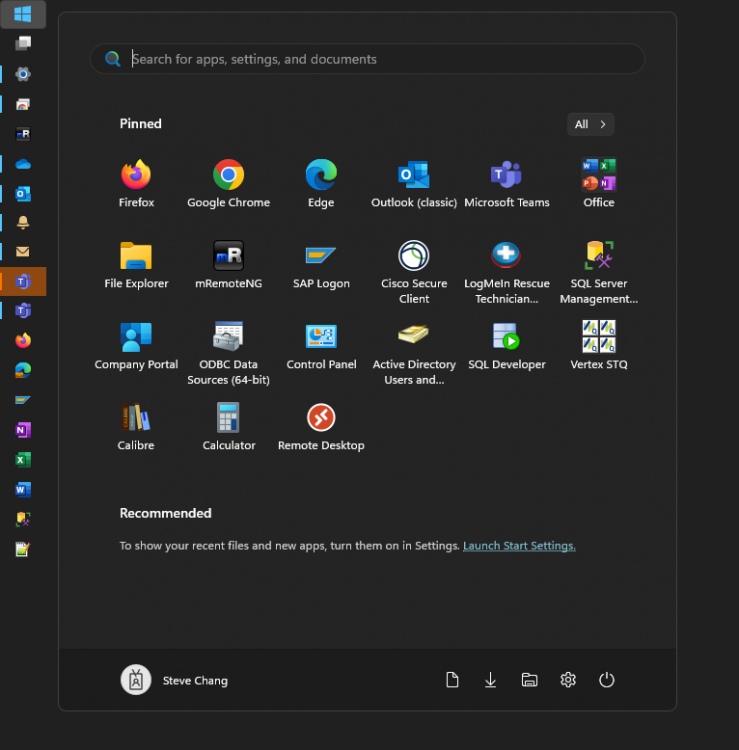Open mRemoteNG from the pinned grid
Viewport: 739px width, 750px height.
coord(228,257)
